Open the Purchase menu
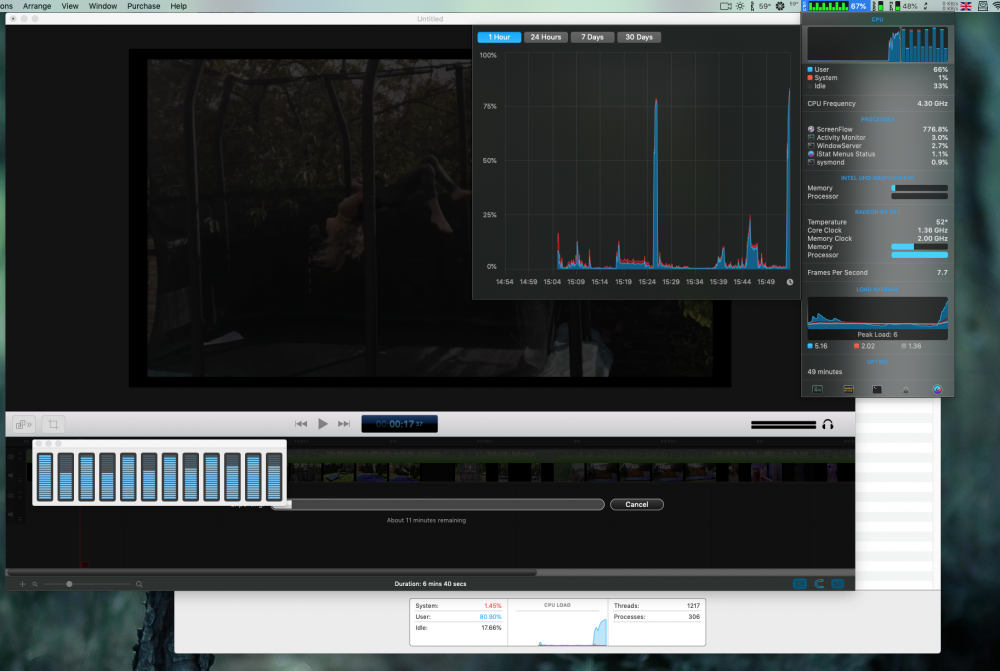Screen dimensions: 1000x671 pyautogui.click(x=143, y=6)
